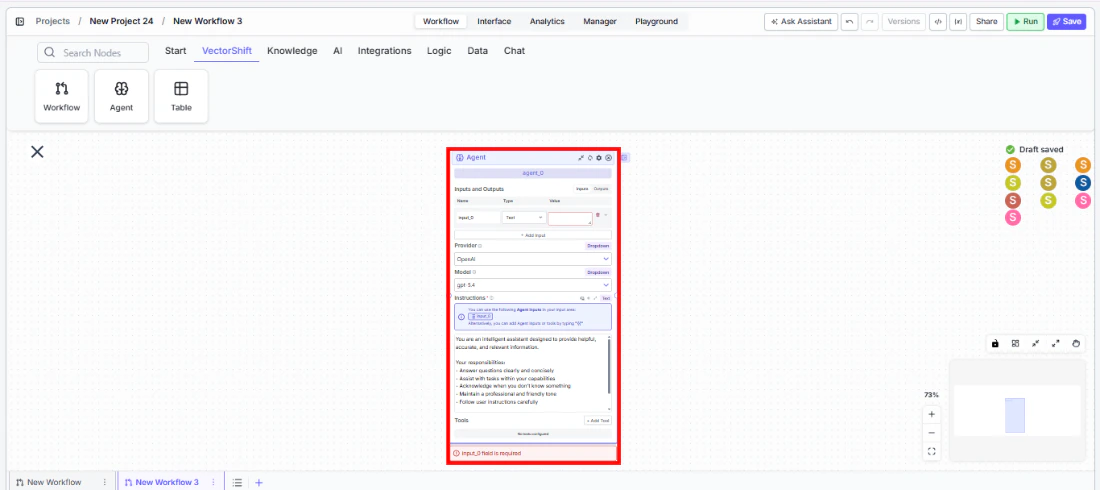1100x490 pixels.
Task: Open the Versions dropdown
Action: coord(904,22)
